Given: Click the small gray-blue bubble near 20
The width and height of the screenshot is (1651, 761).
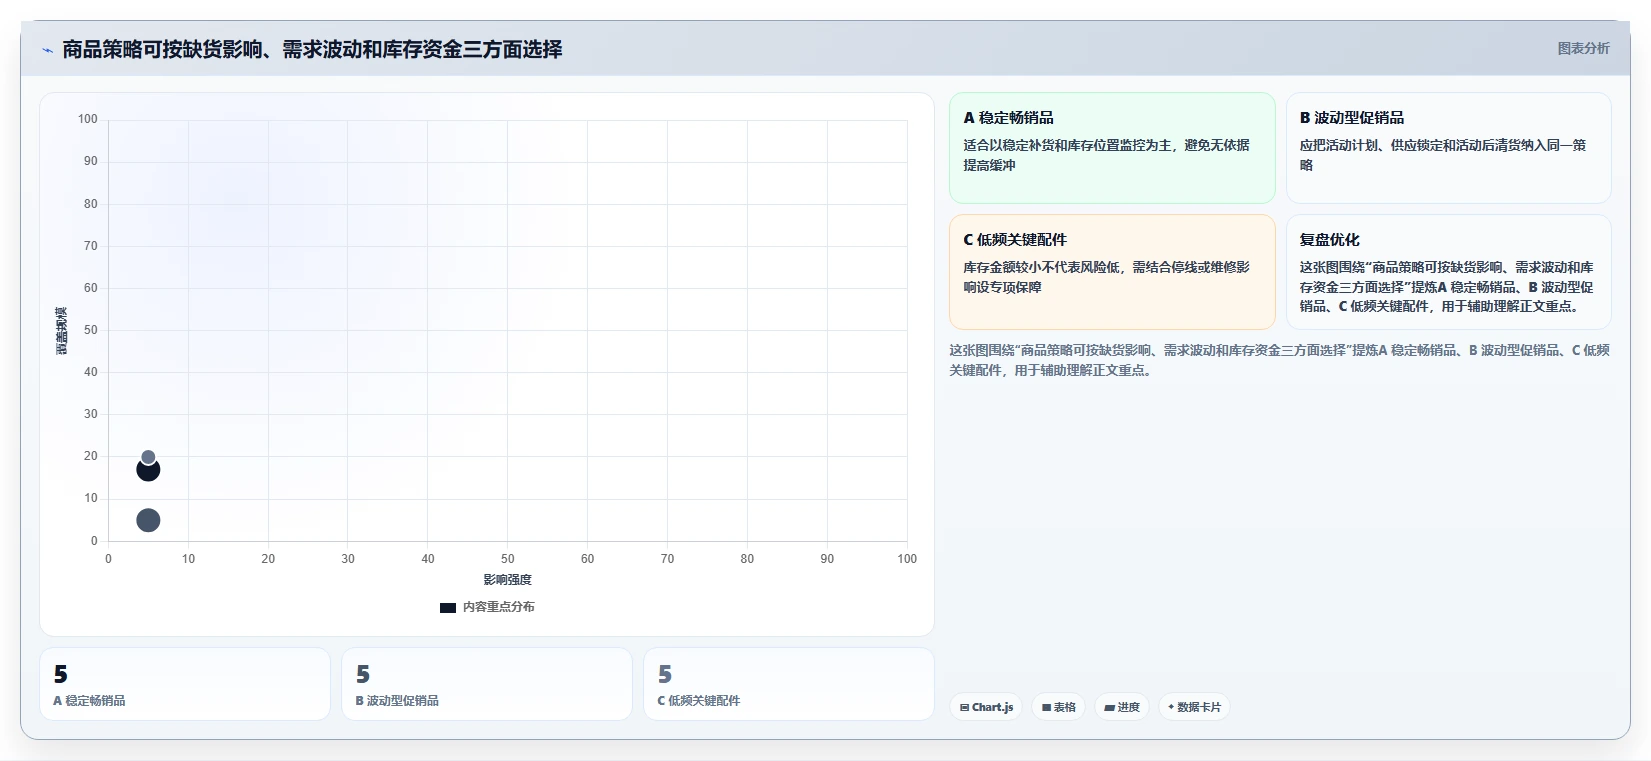Looking at the screenshot, I should 148,457.
